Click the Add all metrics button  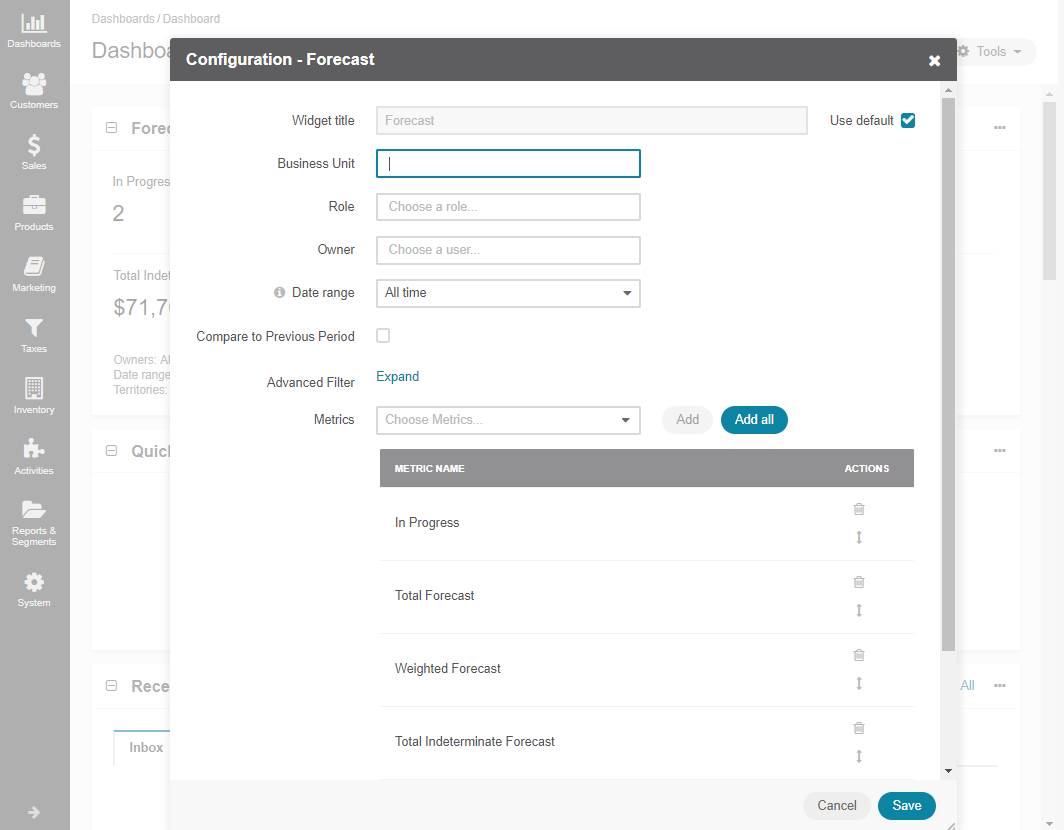click(754, 419)
